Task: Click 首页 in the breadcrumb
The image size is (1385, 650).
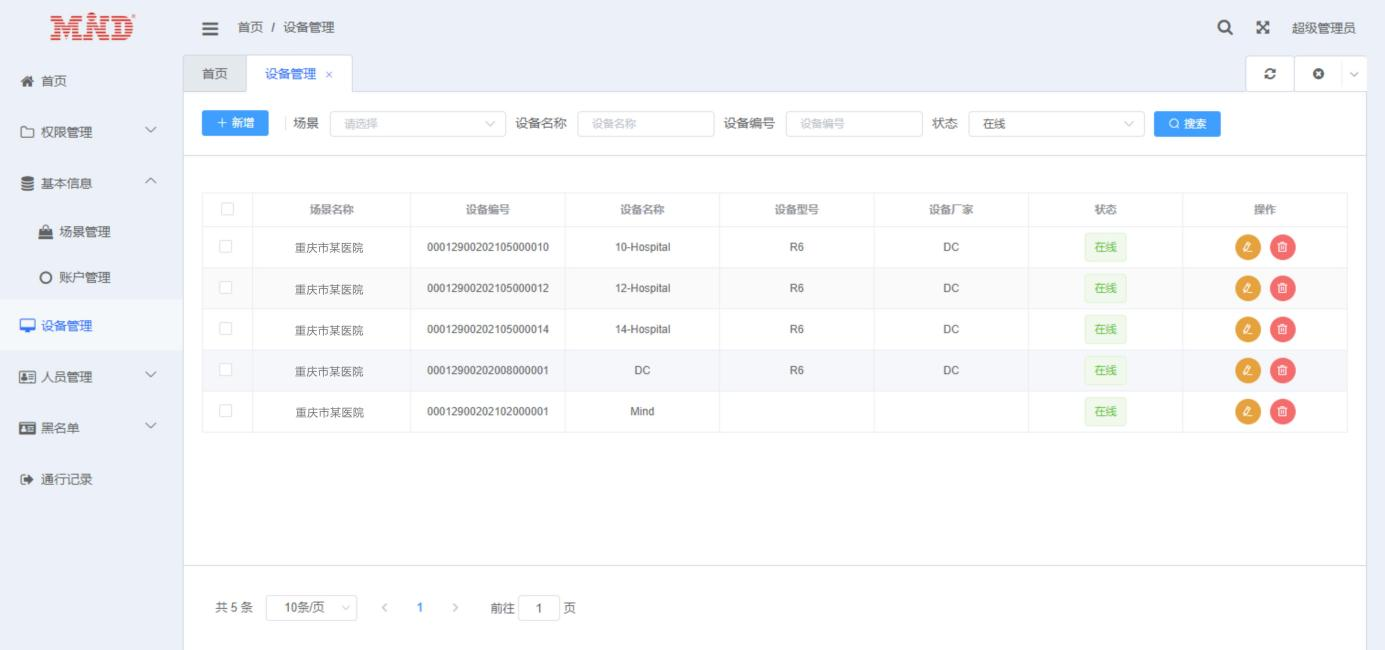Action: [x=250, y=28]
